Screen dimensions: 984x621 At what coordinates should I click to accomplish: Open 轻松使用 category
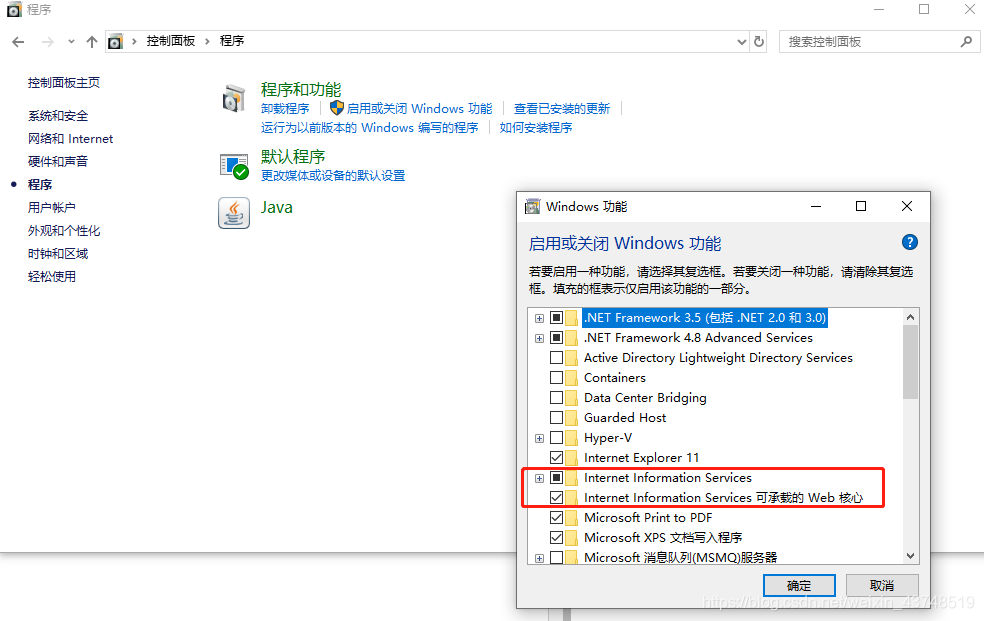click(51, 277)
